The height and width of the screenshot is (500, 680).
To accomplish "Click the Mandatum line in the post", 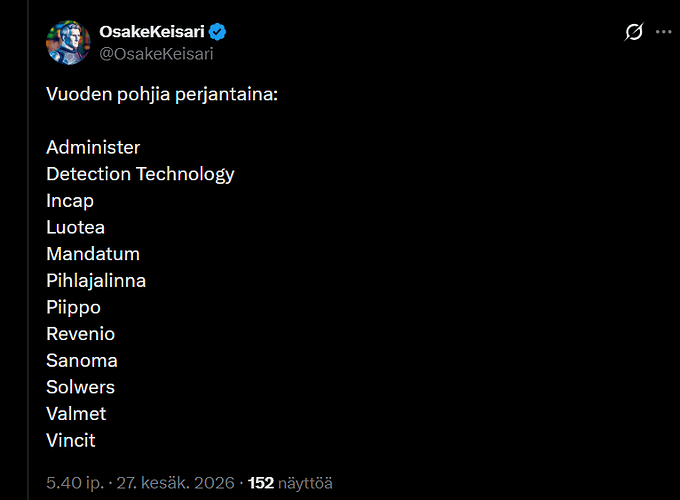I will 93,254.
